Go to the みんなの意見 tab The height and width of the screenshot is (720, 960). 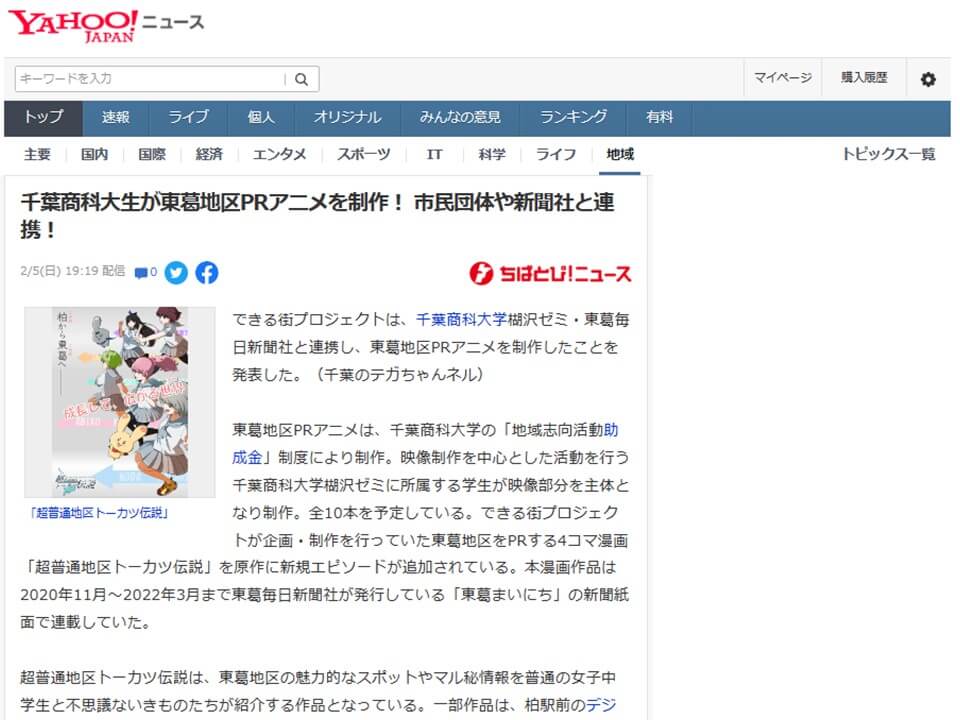click(x=460, y=118)
